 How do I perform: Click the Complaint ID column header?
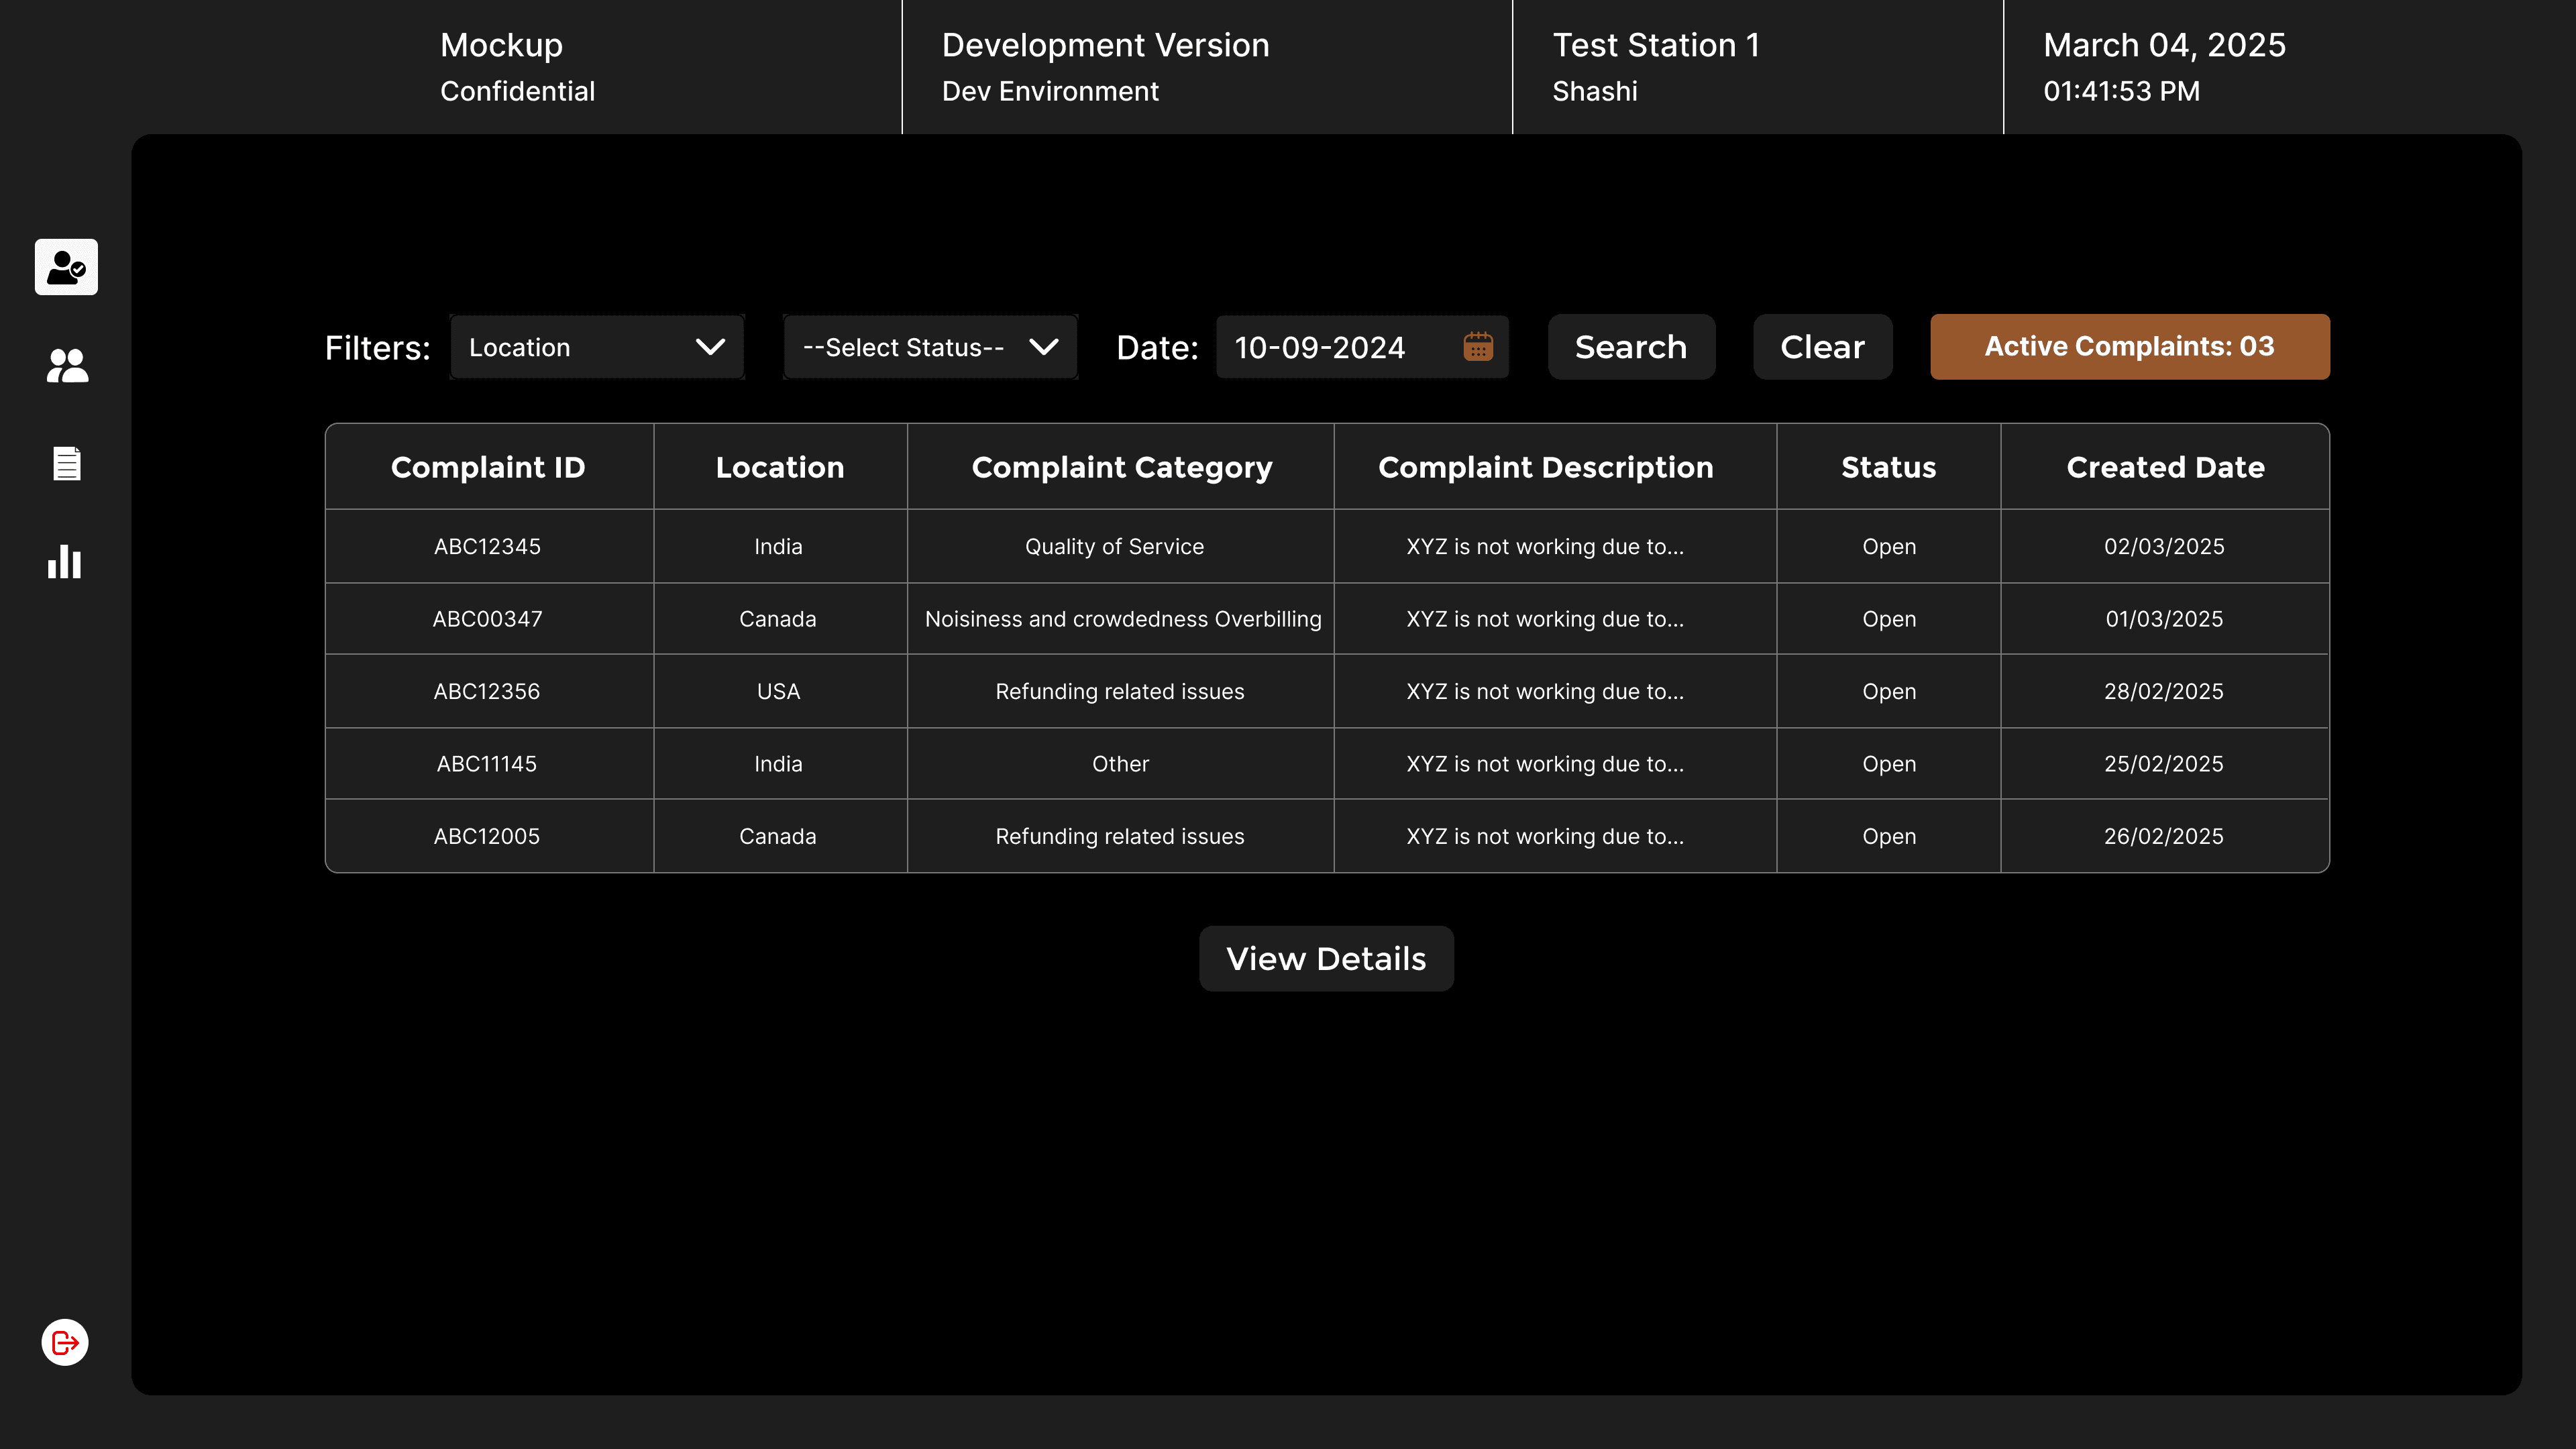(x=488, y=467)
